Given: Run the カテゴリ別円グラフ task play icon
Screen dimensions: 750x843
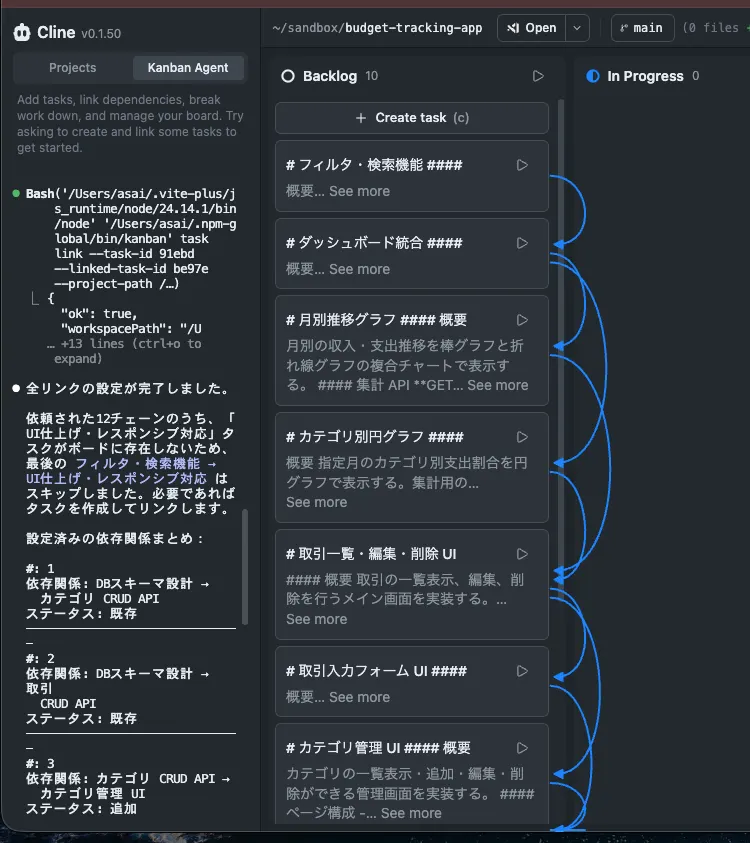Looking at the screenshot, I should [x=522, y=437].
